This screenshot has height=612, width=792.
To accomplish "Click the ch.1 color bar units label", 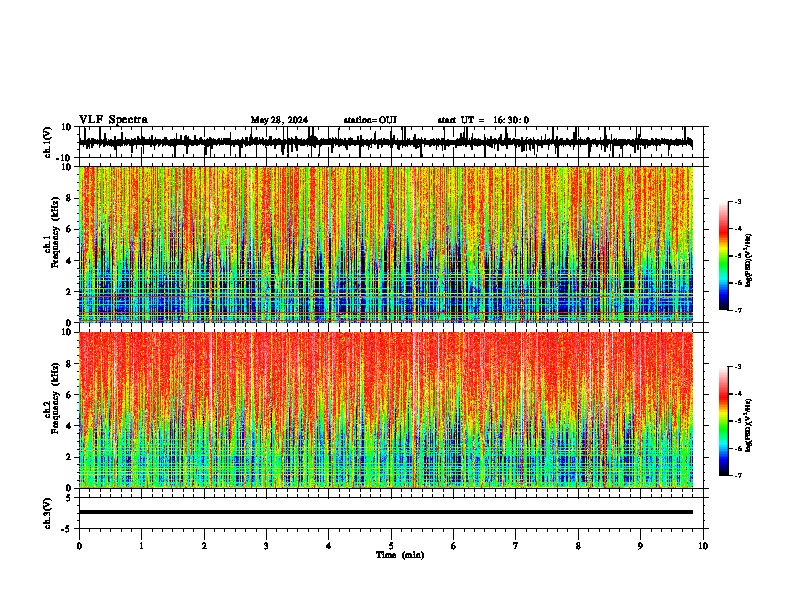I will pos(749,261).
